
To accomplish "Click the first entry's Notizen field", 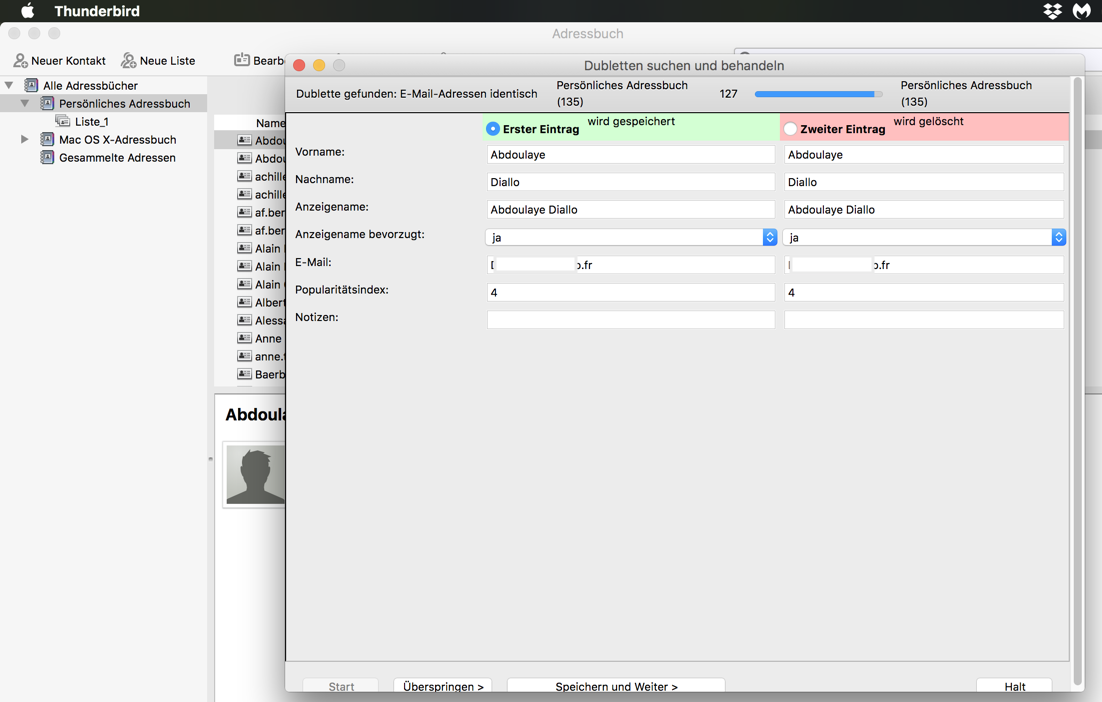I will [630, 320].
